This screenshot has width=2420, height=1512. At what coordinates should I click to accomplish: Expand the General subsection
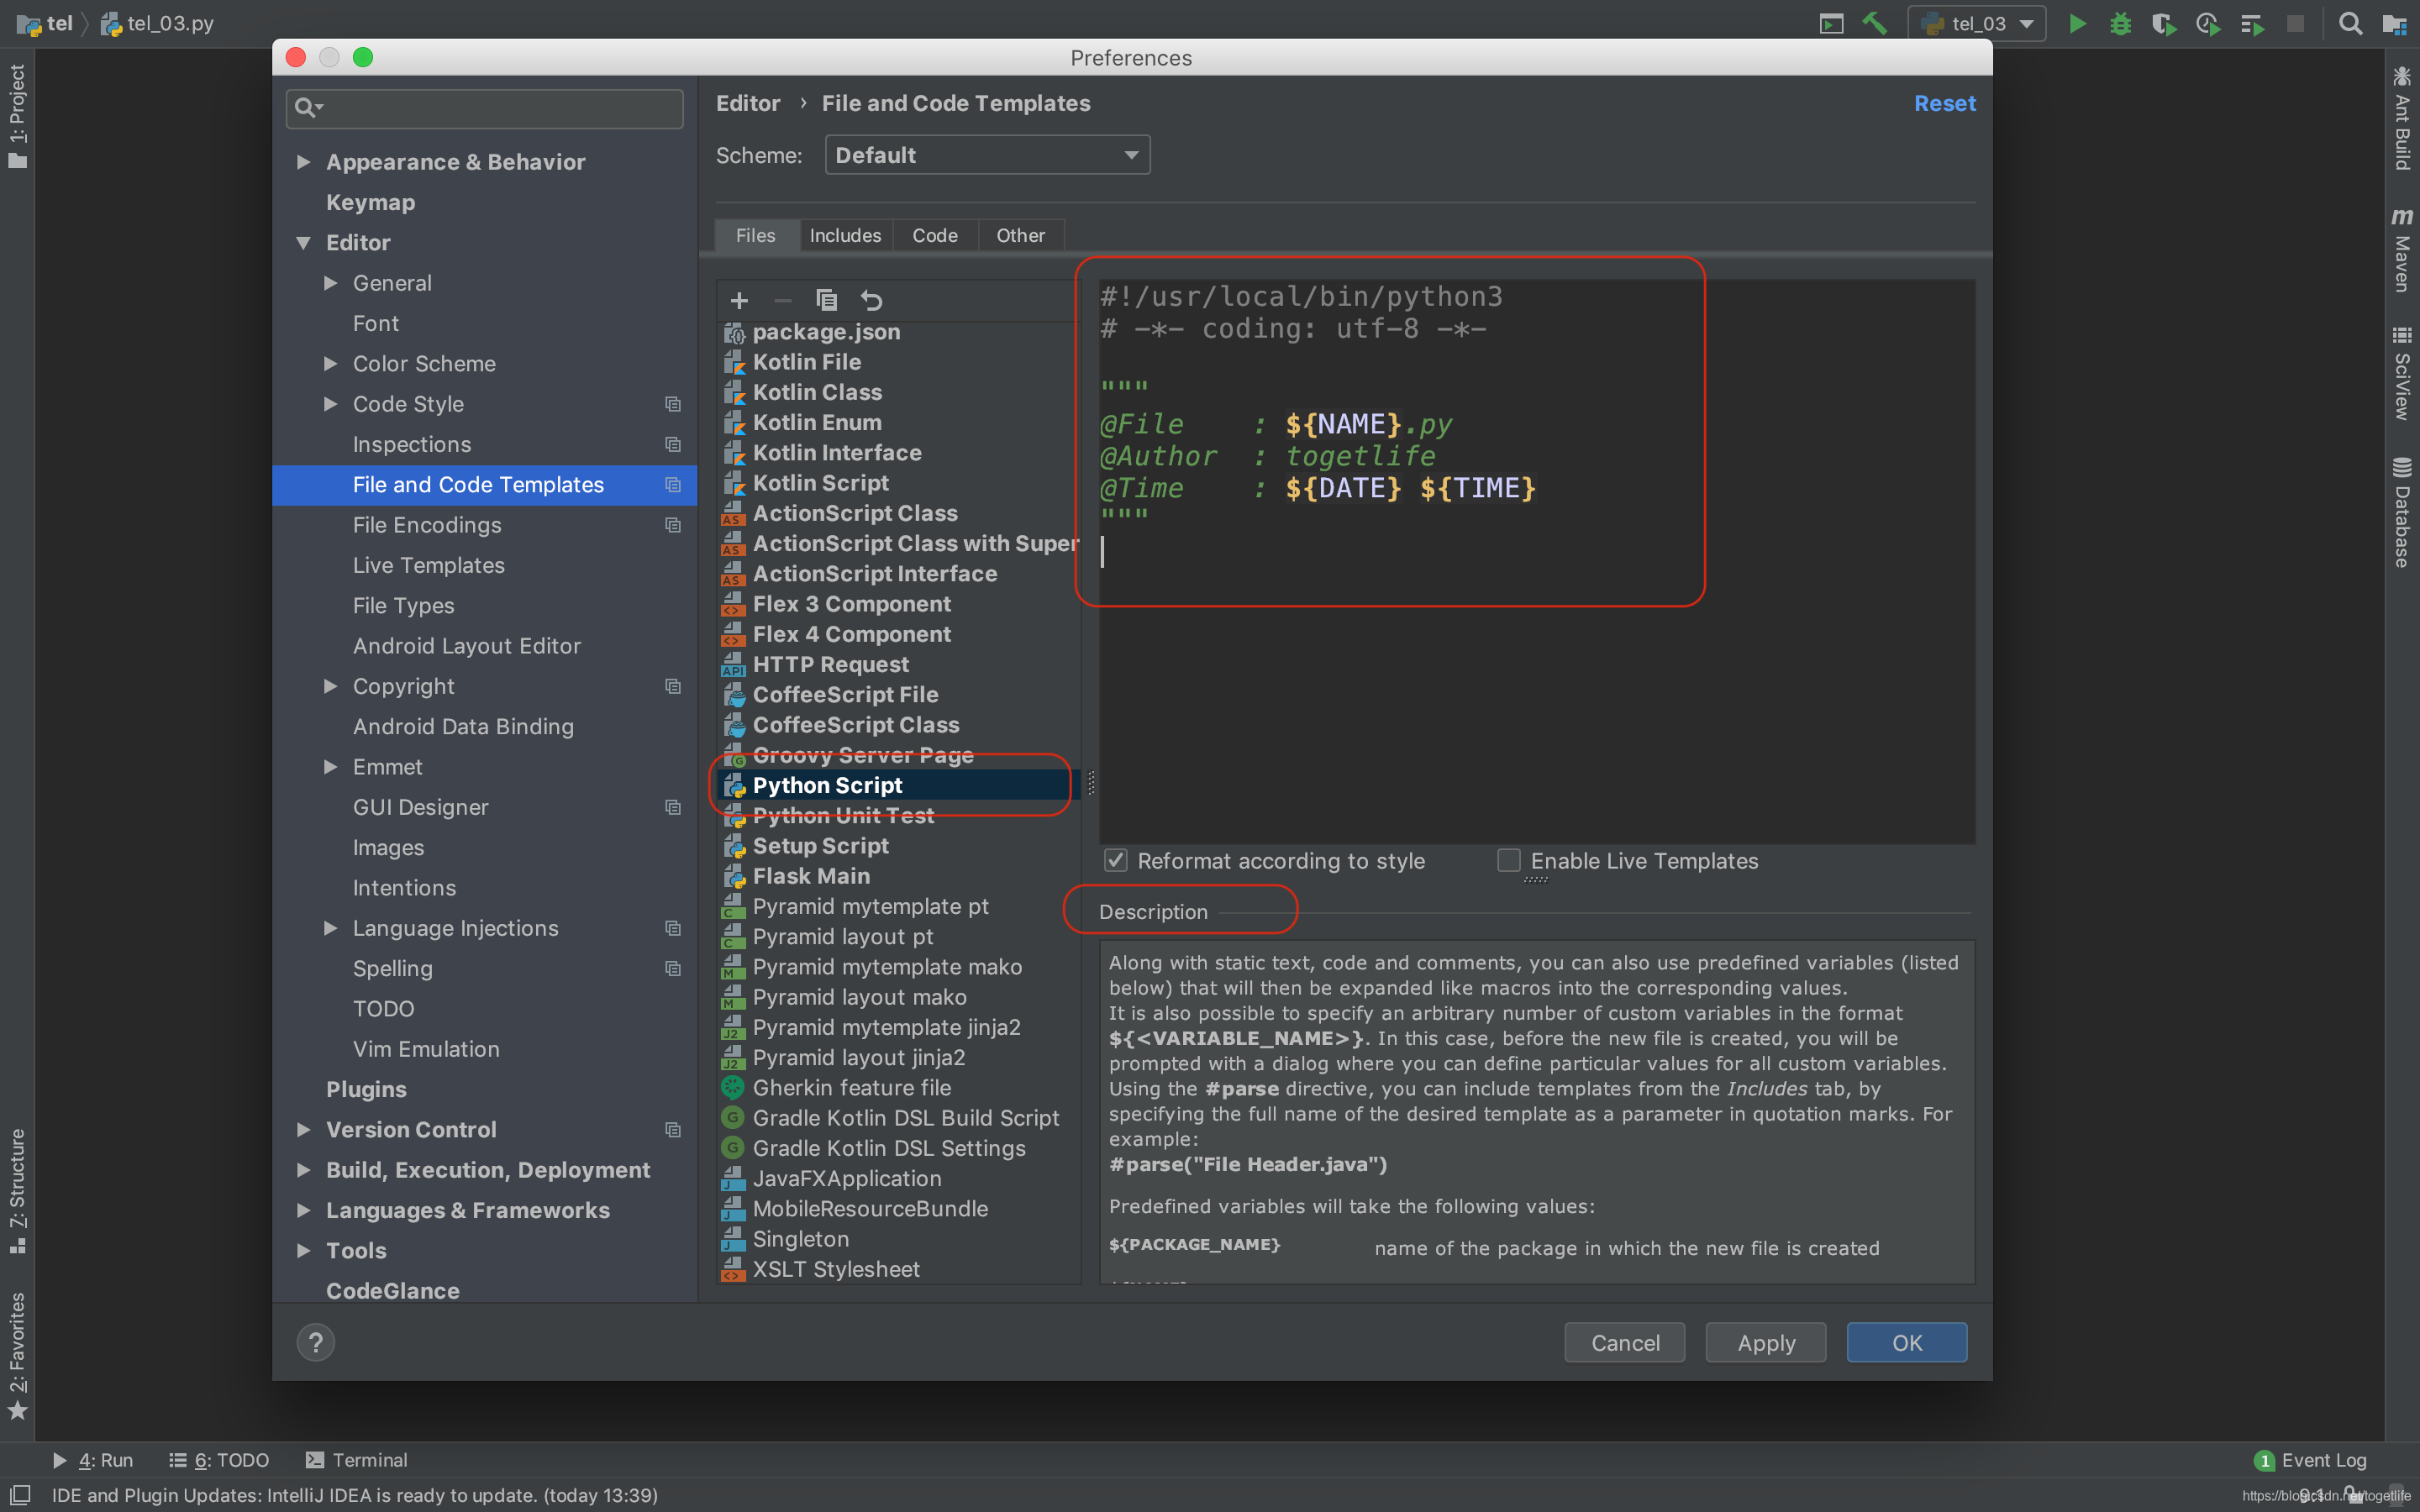(330, 283)
